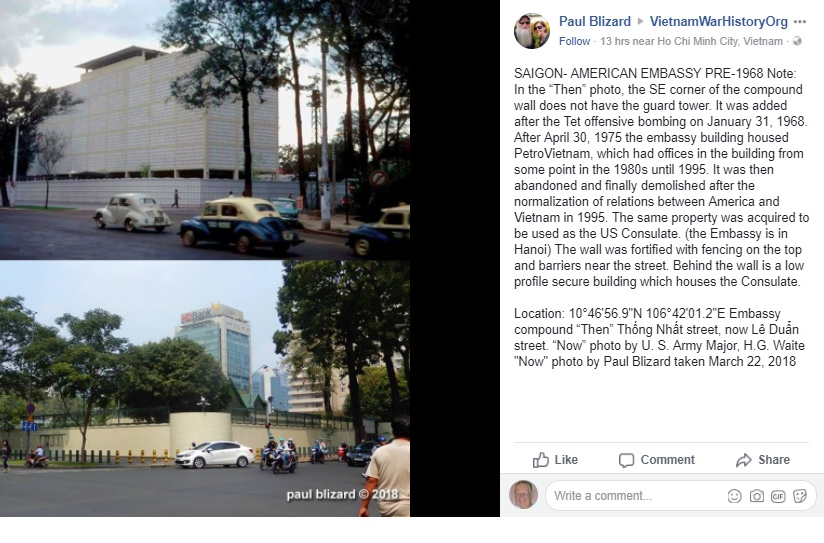824x543 pixels.
Task: Click the Like thumbs-up icon
Action: pyautogui.click(x=541, y=460)
